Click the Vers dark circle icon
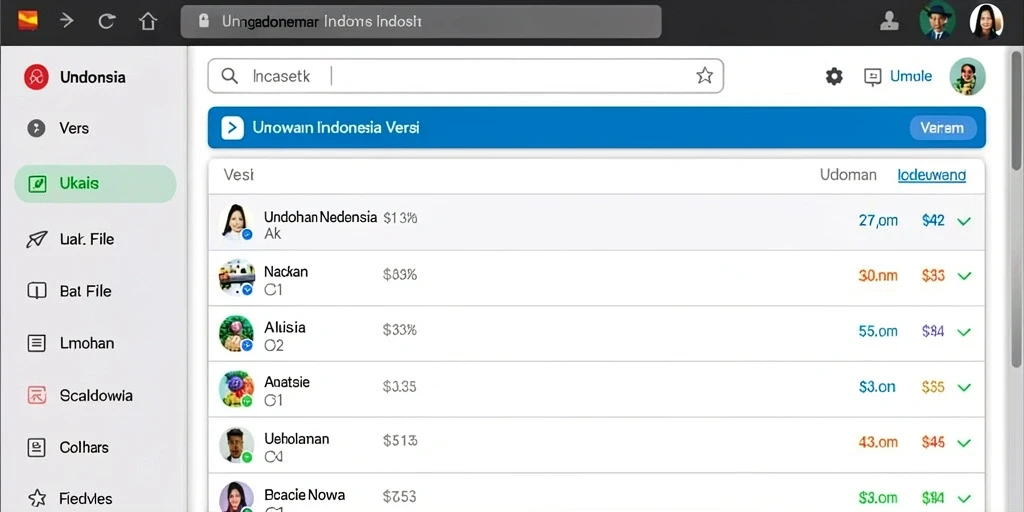The image size is (1024, 512). point(36,128)
